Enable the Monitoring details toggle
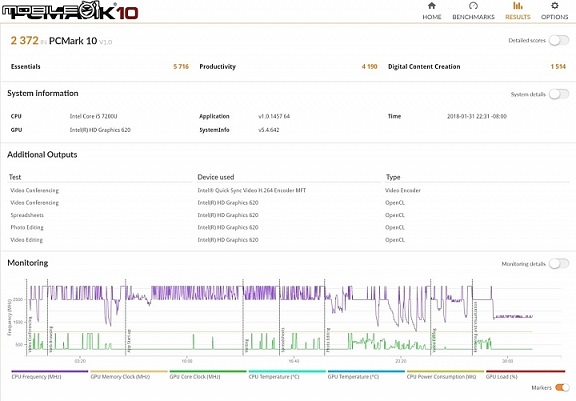This screenshot has width=576, height=401. coord(559,264)
